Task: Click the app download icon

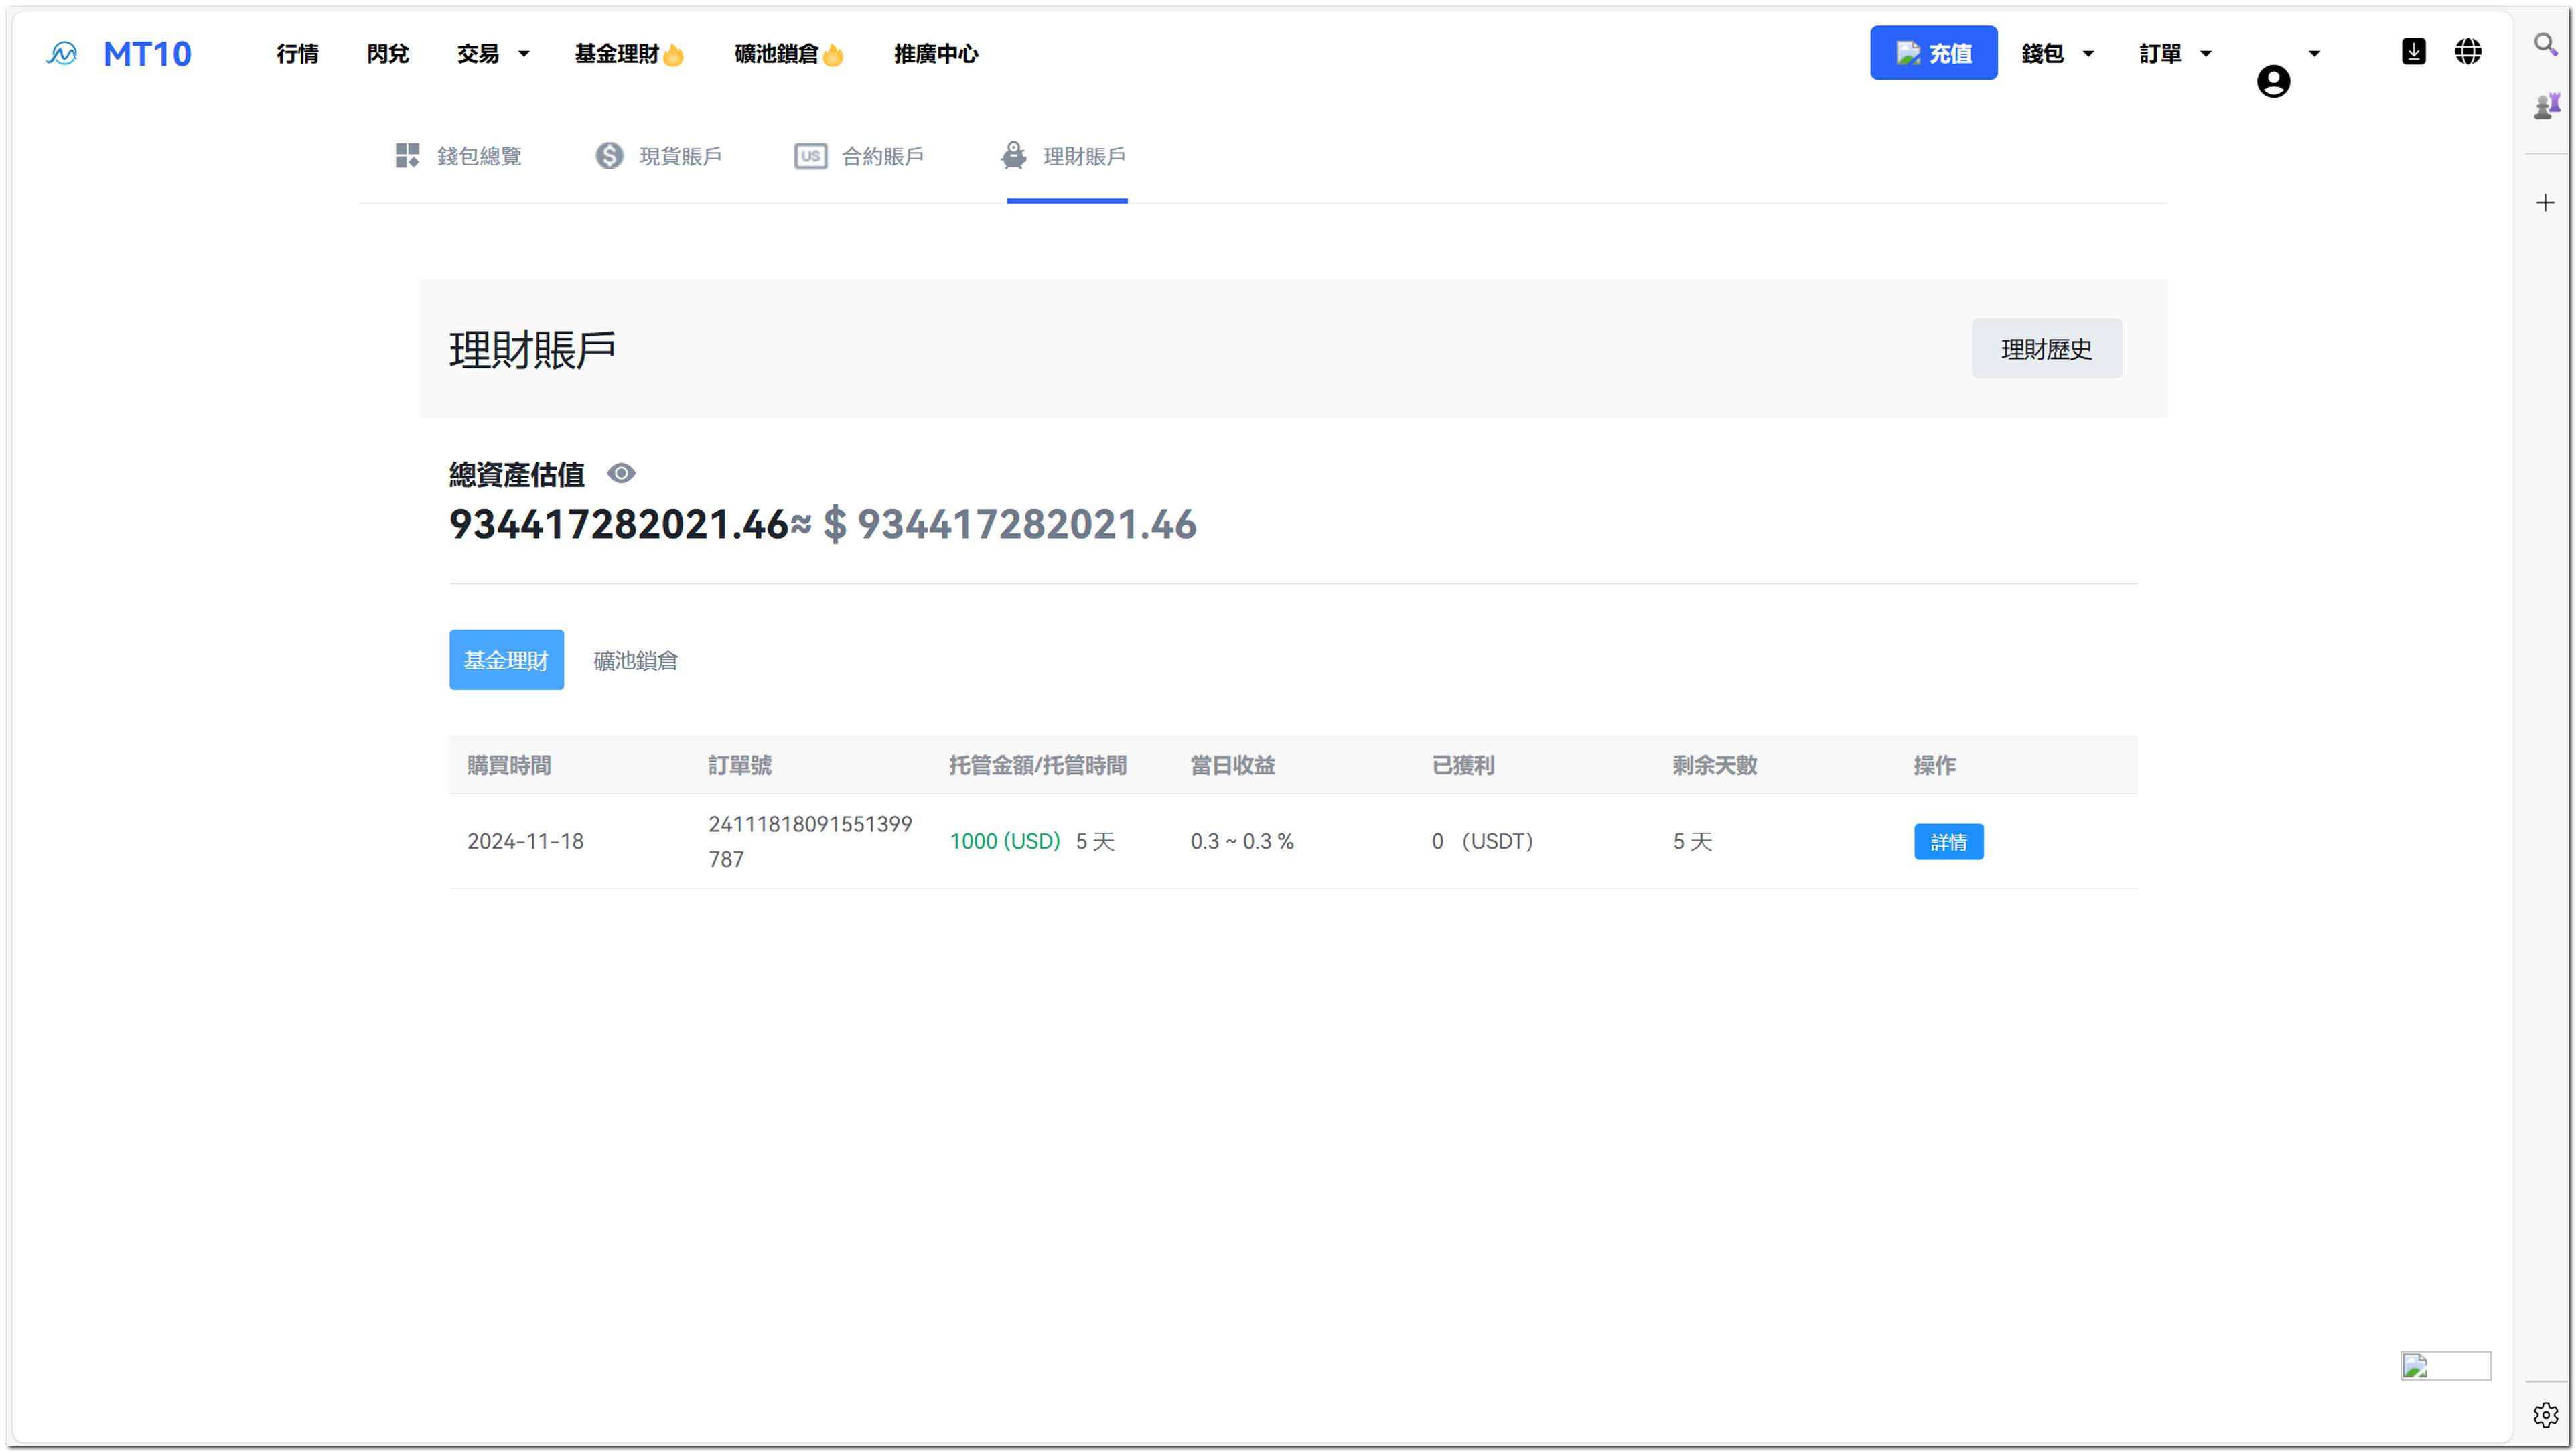Action: (x=2413, y=52)
